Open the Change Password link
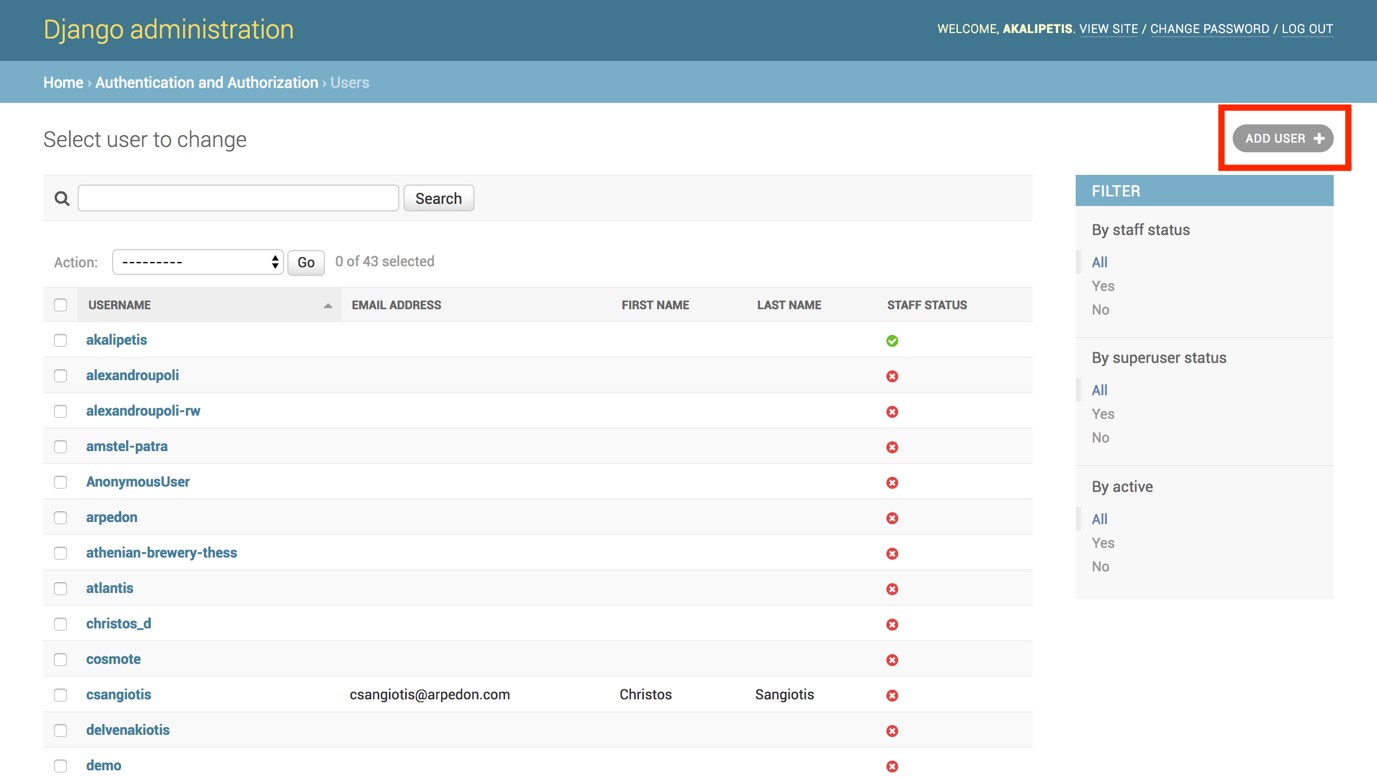 [1209, 29]
